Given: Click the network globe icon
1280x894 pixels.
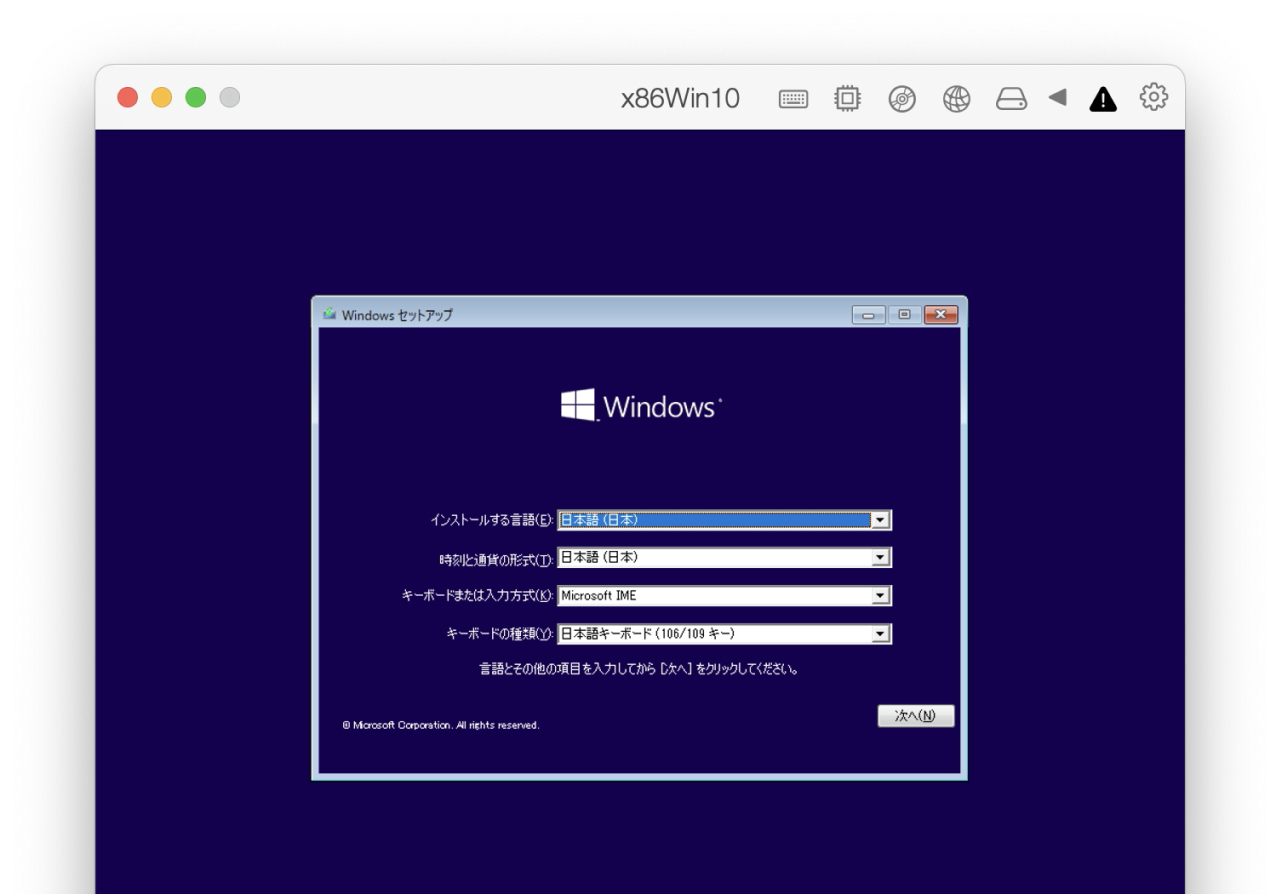Looking at the screenshot, I should 957,98.
